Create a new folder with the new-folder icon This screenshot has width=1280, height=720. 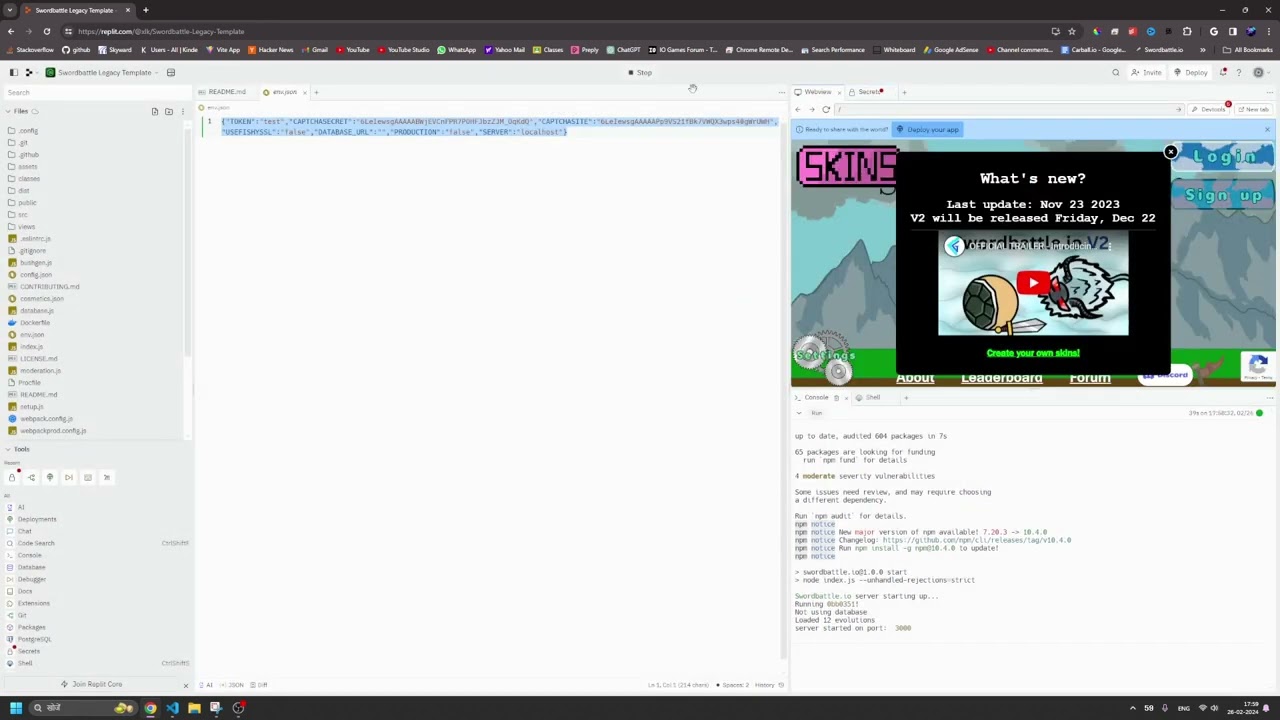(x=169, y=111)
